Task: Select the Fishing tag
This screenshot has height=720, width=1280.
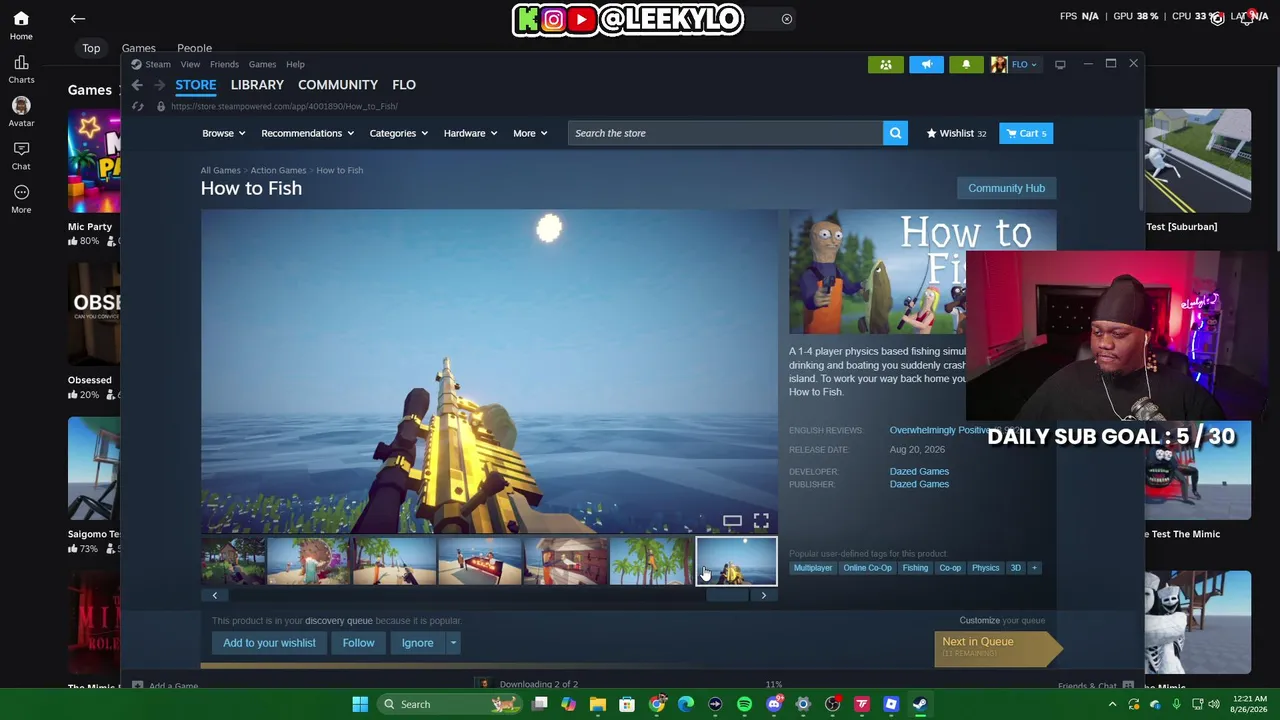Action: pos(915,568)
